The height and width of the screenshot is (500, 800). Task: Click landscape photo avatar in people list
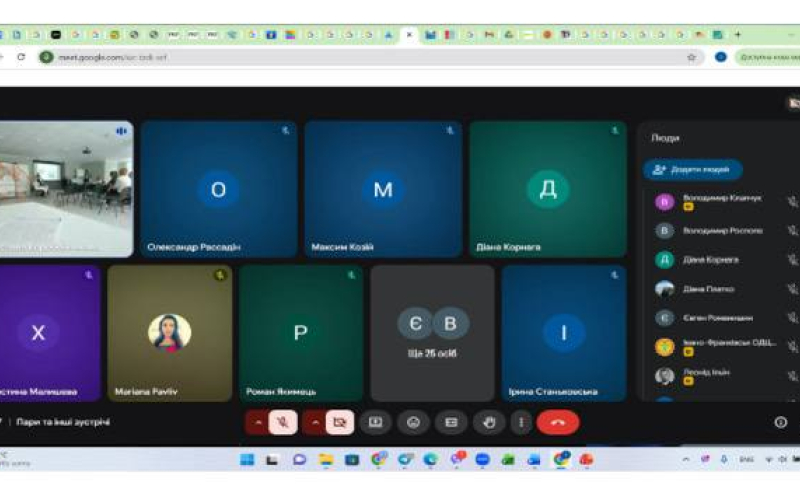point(664,289)
